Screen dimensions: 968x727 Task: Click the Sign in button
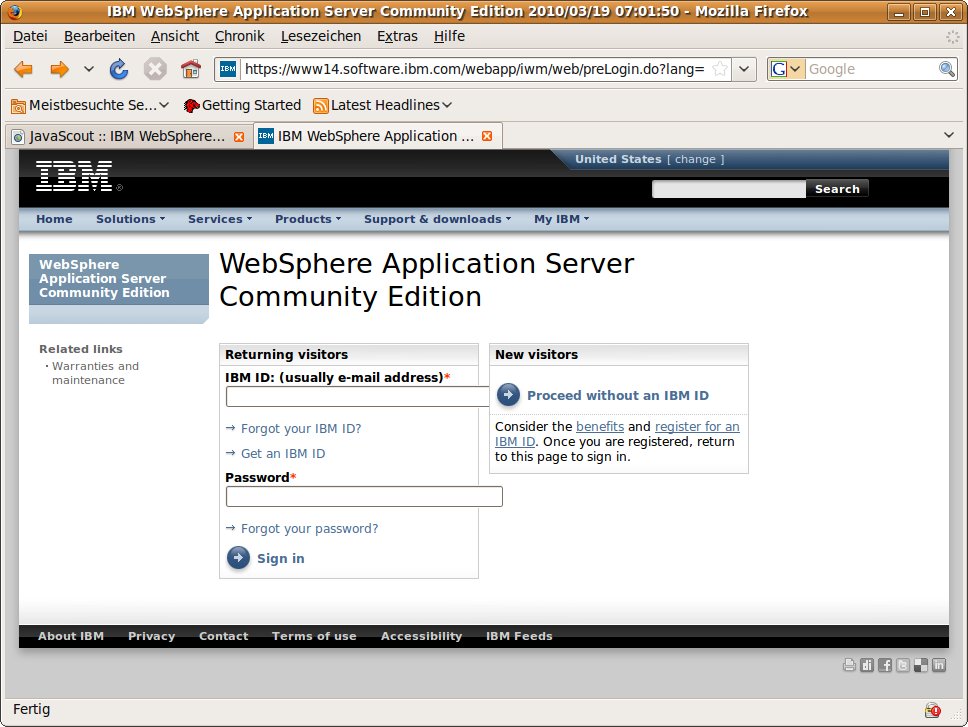(x=280, y=558)
